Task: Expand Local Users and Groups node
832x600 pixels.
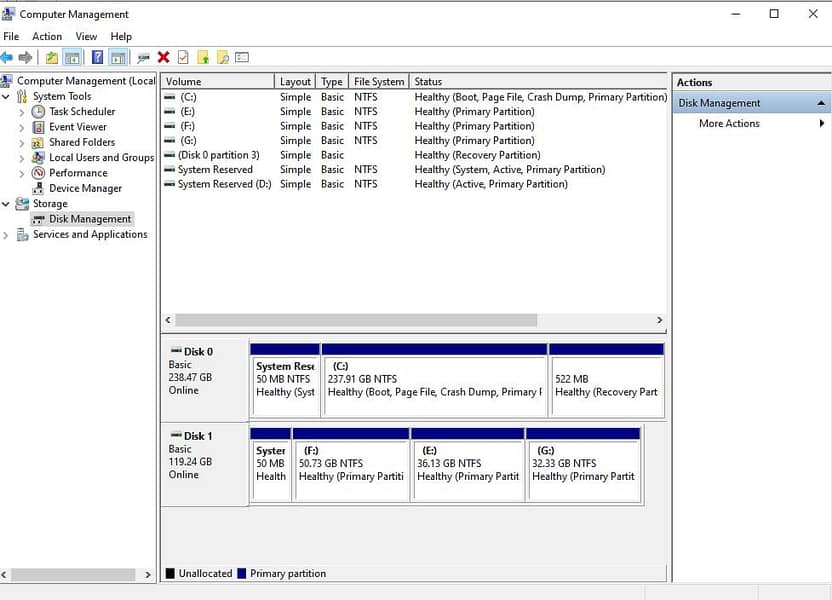Action: 21,158
